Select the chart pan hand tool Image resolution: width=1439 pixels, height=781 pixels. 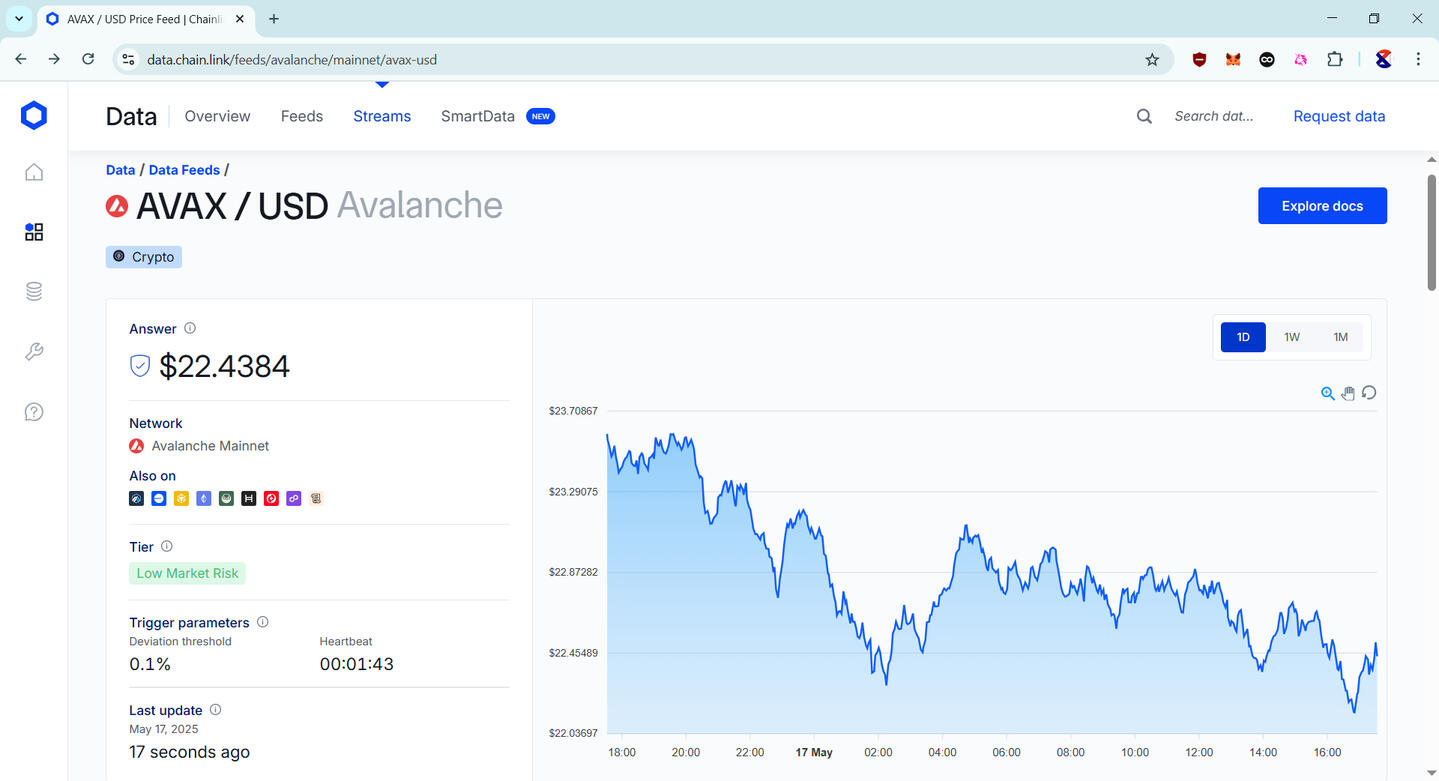1348,393
